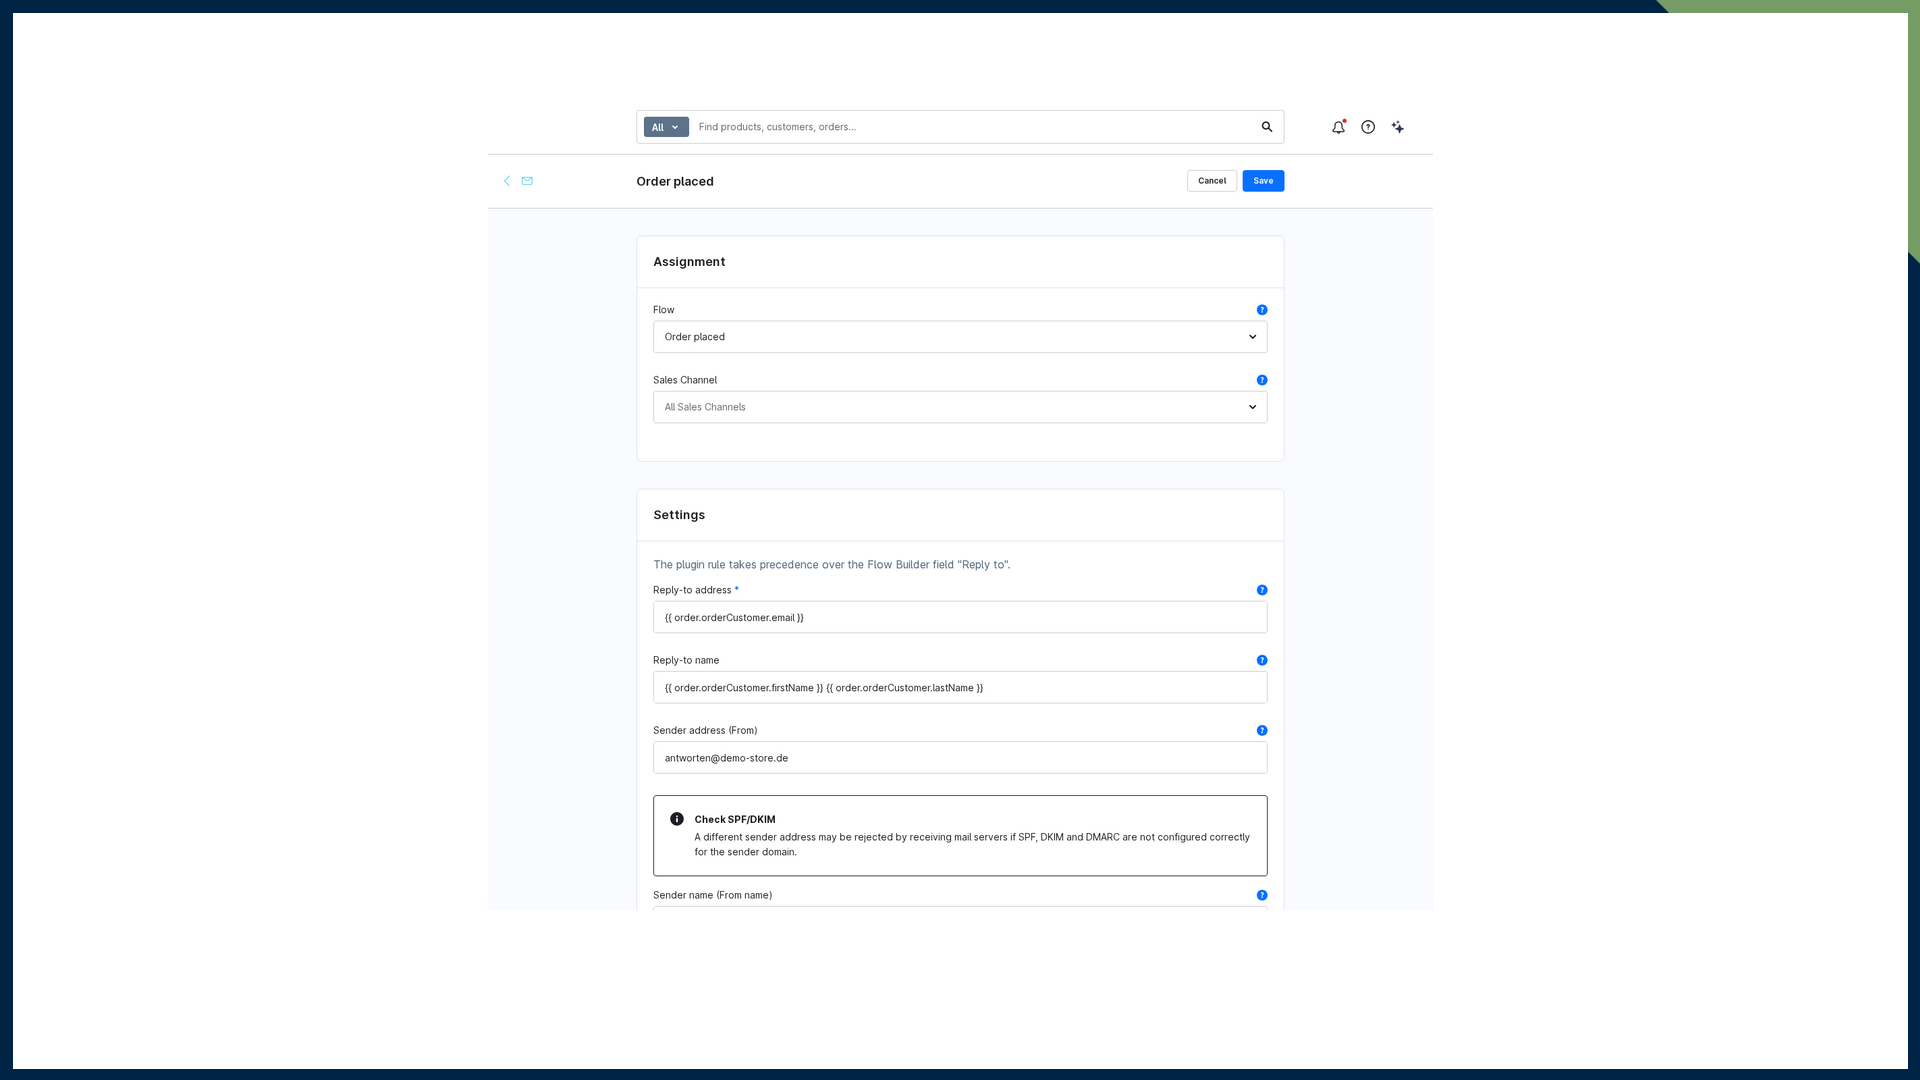
Task: Show help tooltip for Sender address (From)
Action: click(1262, 731)
